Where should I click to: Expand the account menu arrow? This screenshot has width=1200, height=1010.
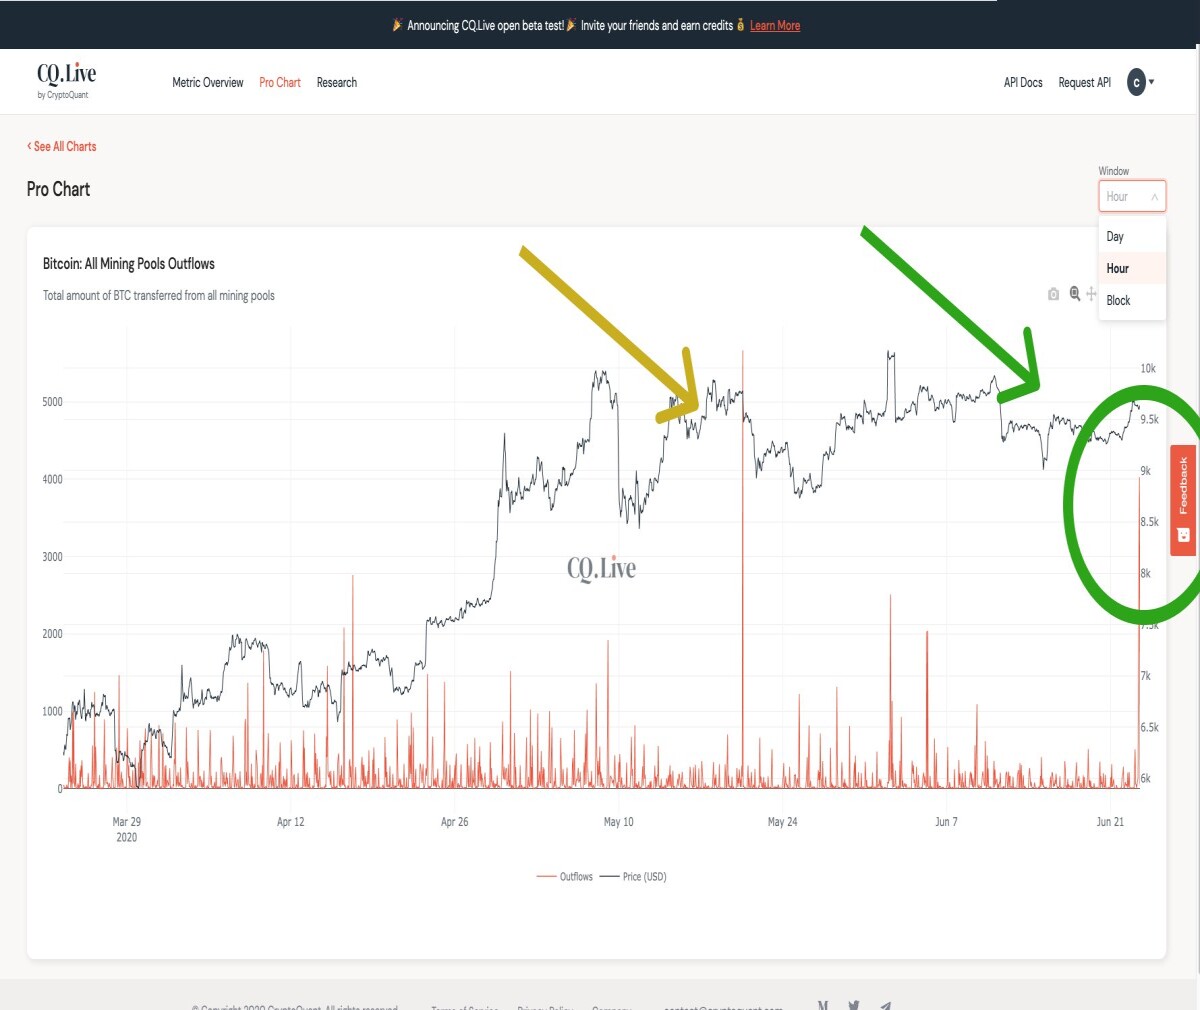pyautogui.click(x=1152, y=82)
